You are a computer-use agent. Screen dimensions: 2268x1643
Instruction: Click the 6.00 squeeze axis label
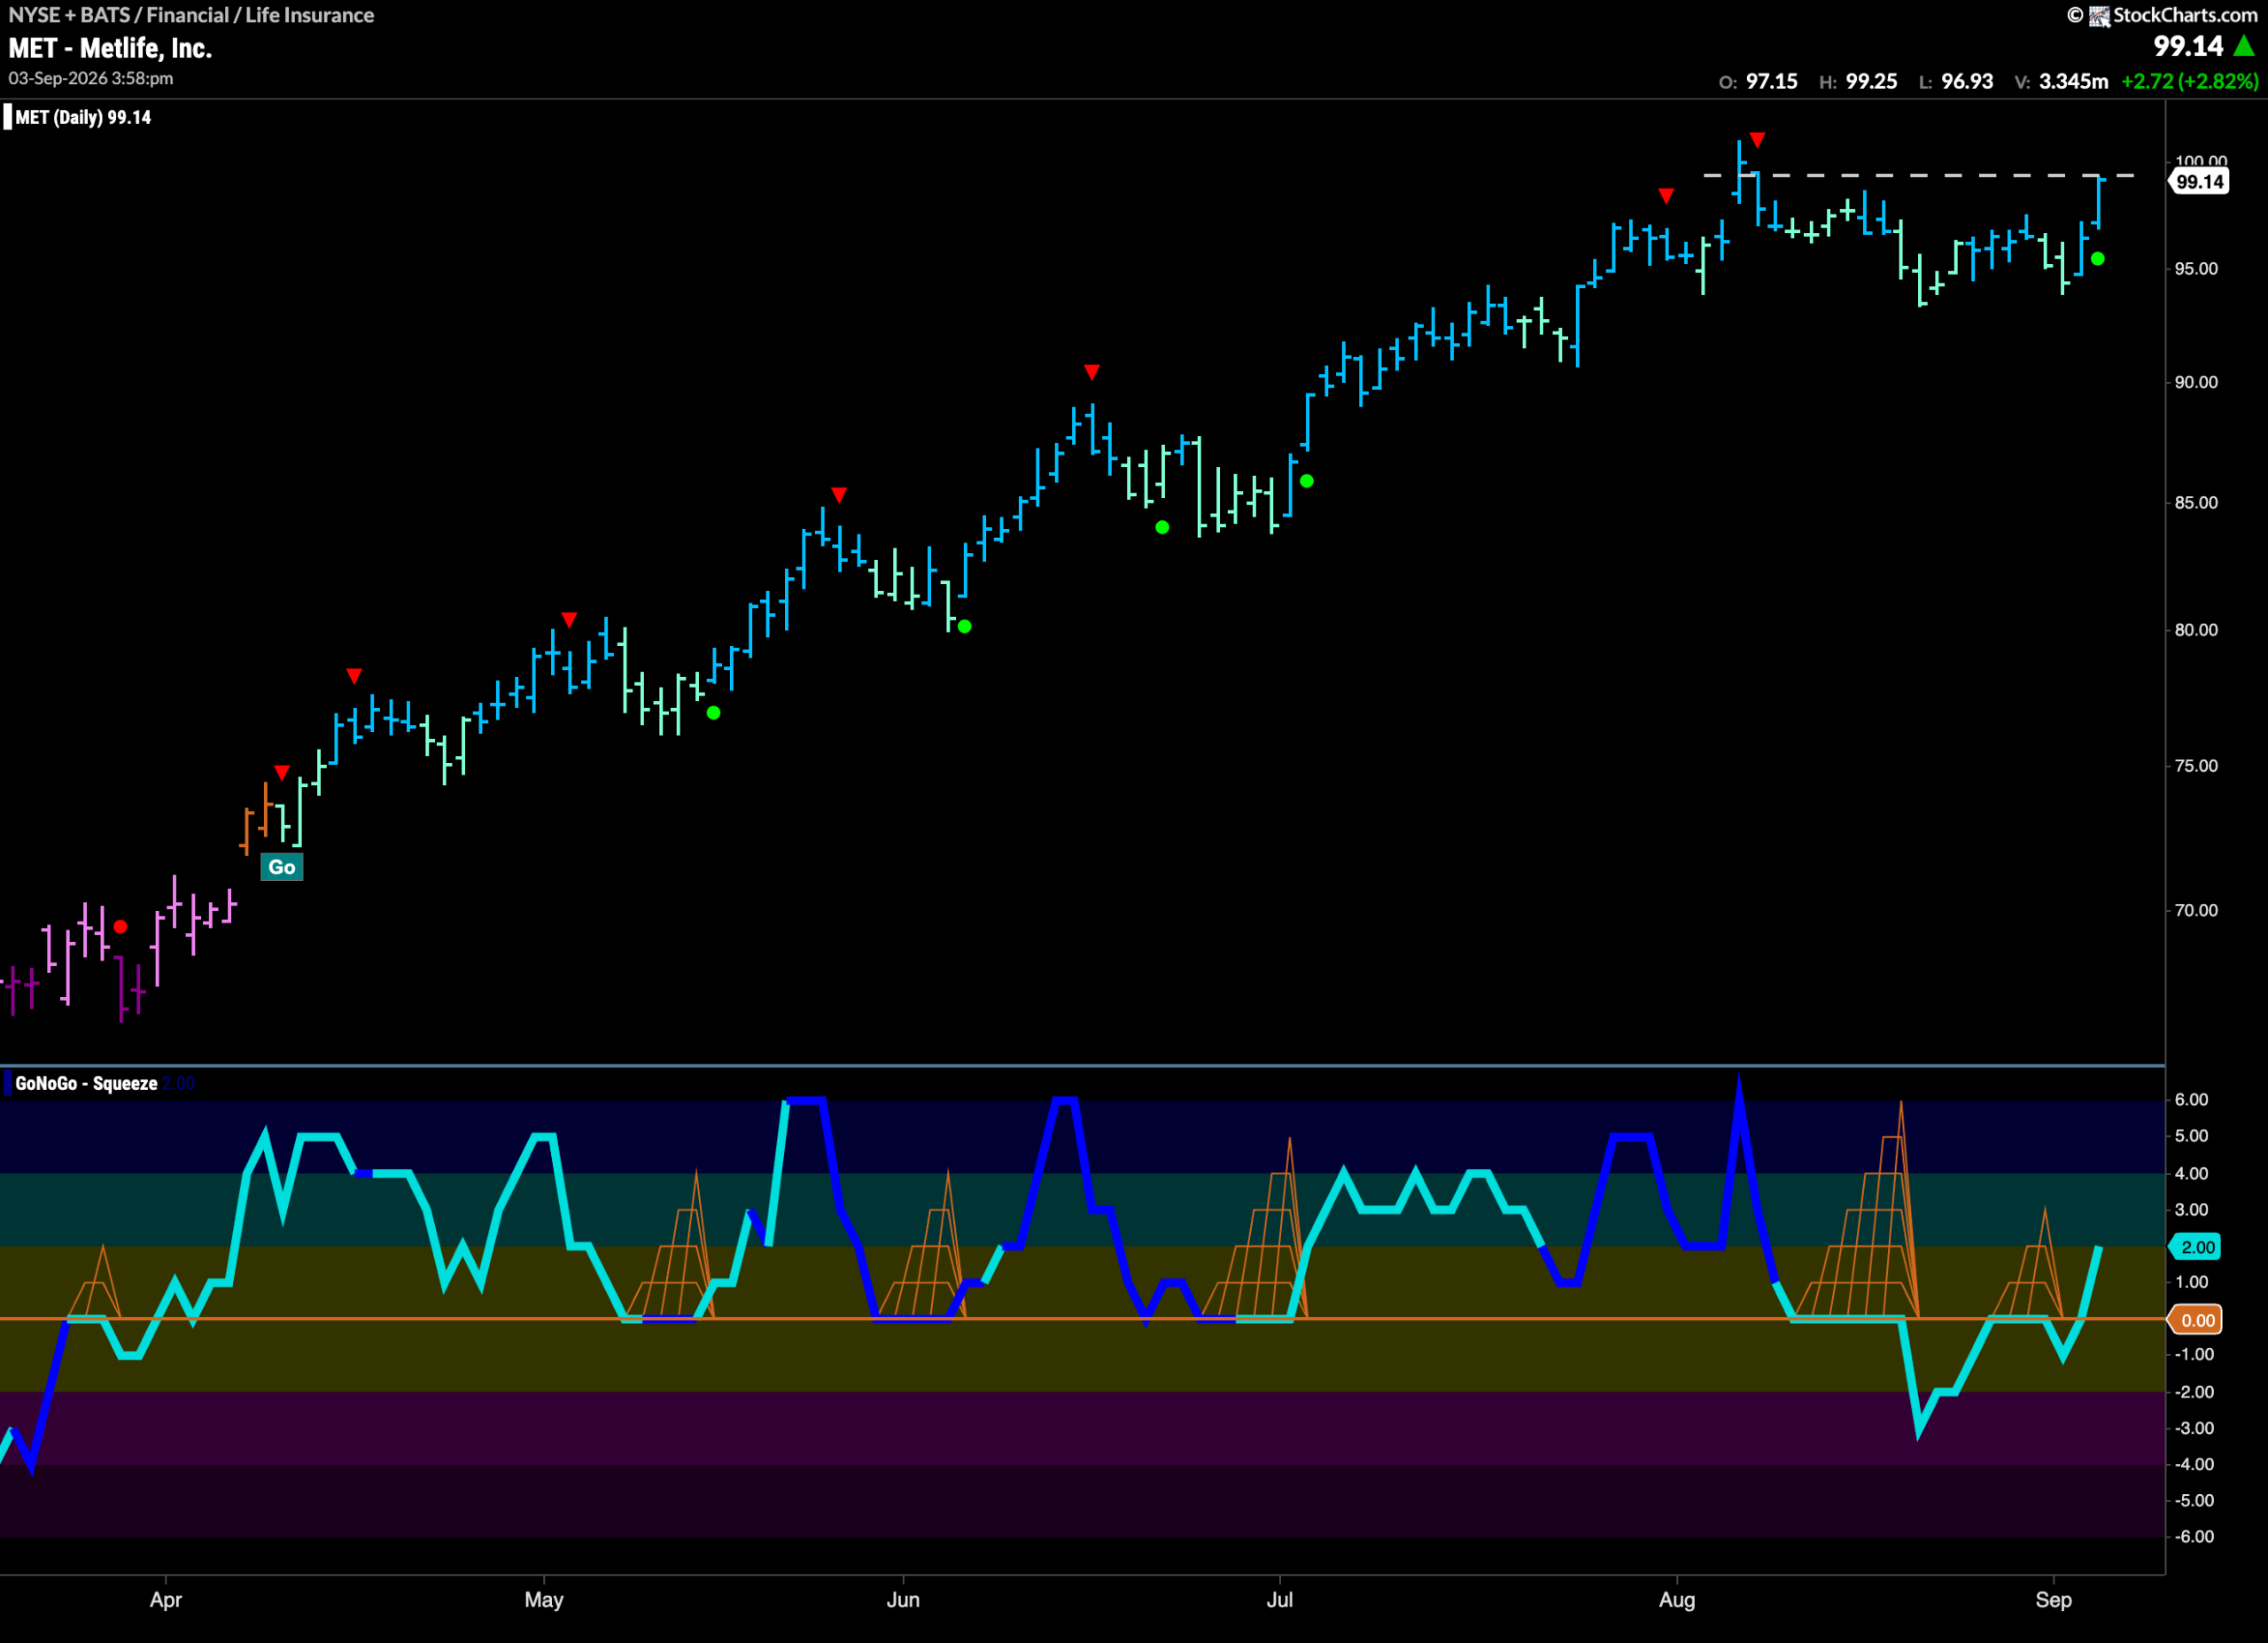pyautogui.click(x=2191, y=1099)
